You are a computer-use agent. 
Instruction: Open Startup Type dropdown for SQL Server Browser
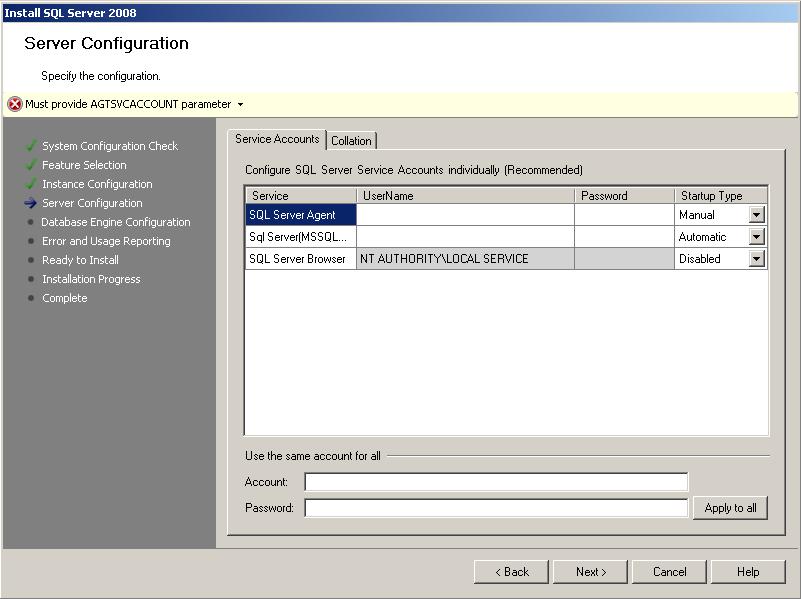click(x=757, y=259)
